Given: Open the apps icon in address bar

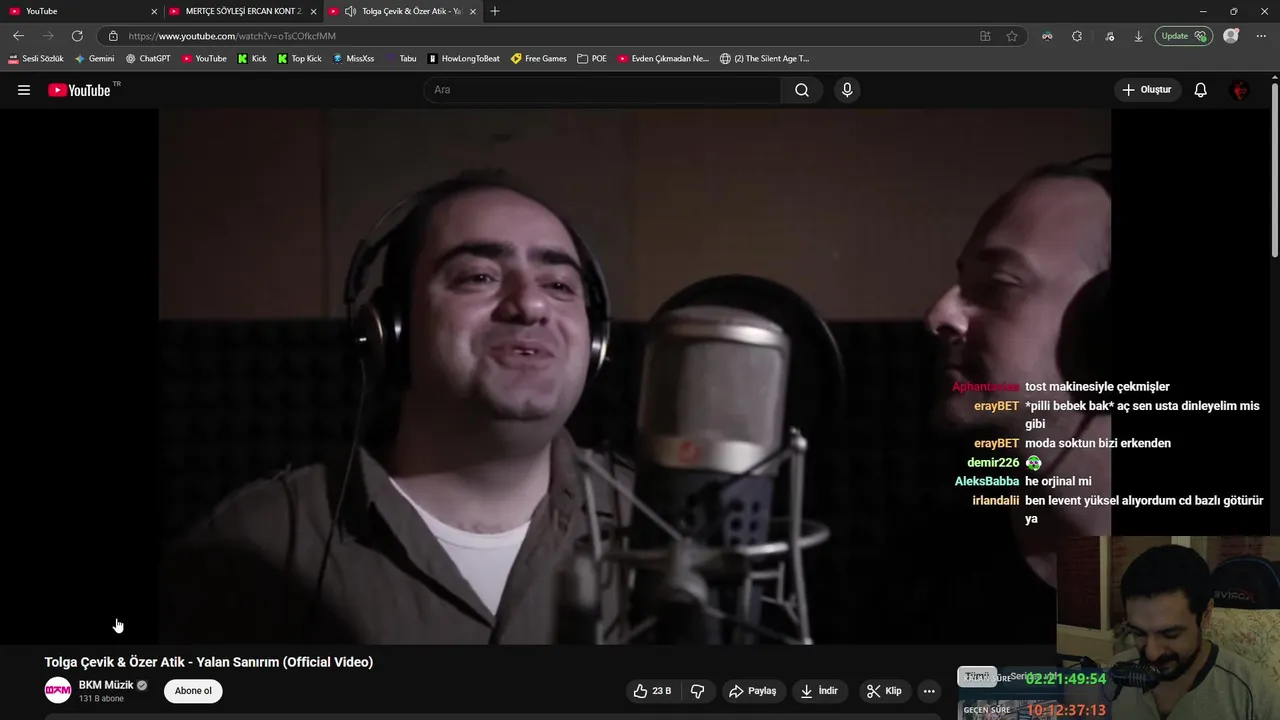Looking at the screenshot, I should (985, 36).
